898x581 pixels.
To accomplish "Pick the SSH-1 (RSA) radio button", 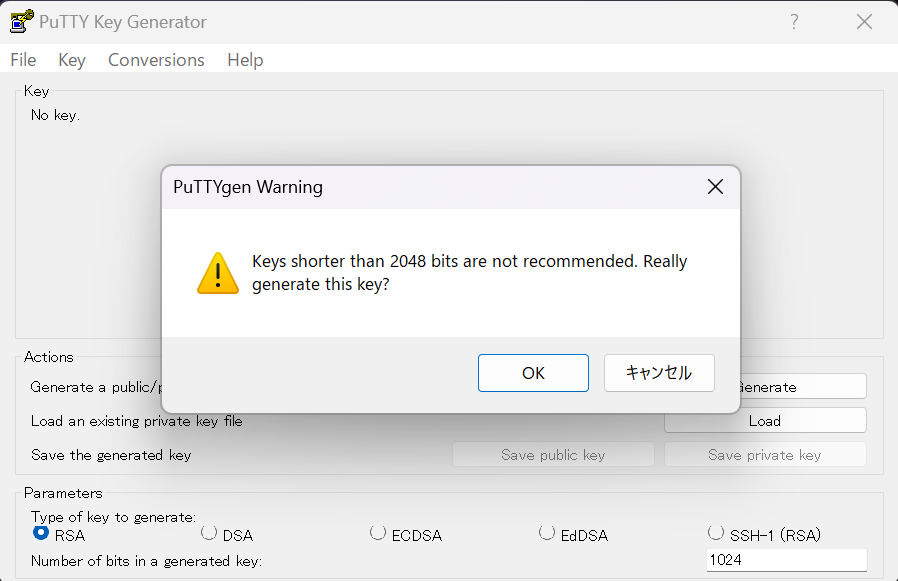I will [716, 533].
